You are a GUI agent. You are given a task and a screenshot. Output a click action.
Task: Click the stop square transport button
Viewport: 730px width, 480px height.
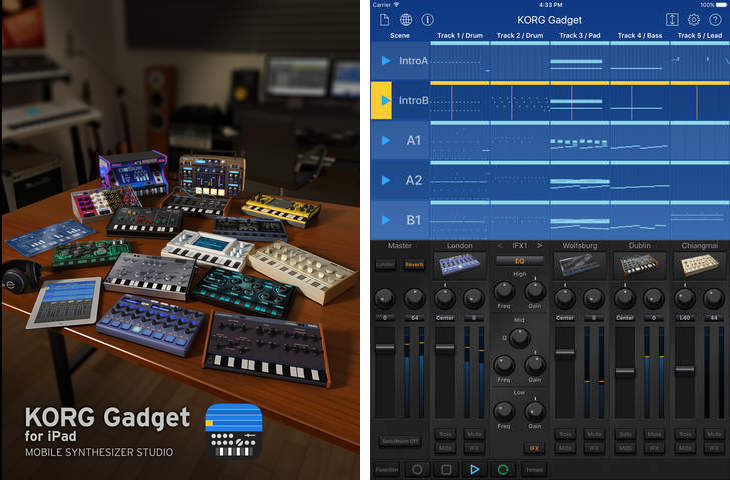pyautogui.click(x=446, y=469)
